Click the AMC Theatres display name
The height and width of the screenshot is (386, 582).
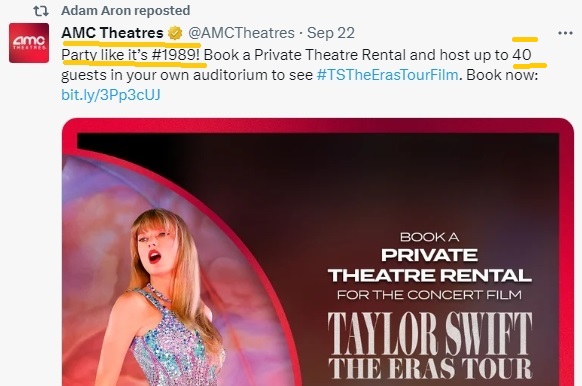pos(112,33)
